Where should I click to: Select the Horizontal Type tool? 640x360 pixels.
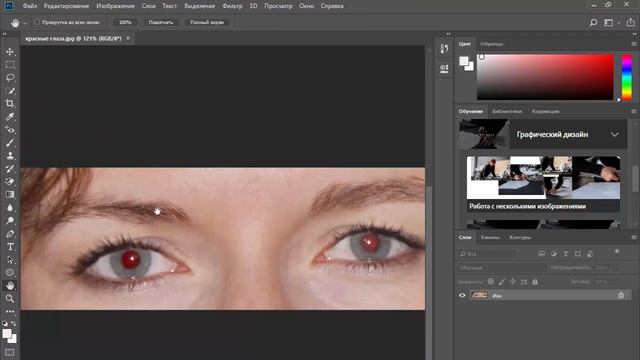pyautogui.click(x=10, y=247)
